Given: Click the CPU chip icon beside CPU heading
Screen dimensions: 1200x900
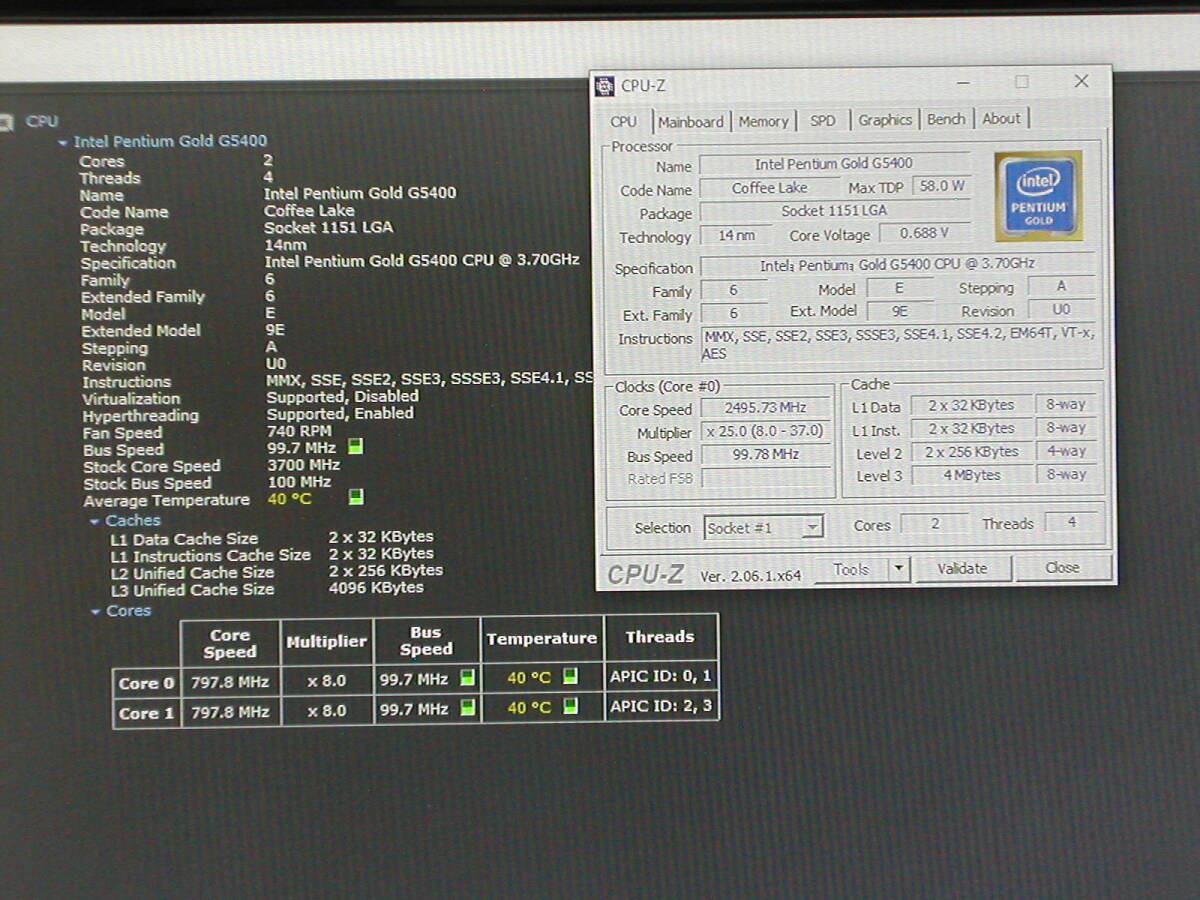Looking at the screenshot, I should 6,122.
